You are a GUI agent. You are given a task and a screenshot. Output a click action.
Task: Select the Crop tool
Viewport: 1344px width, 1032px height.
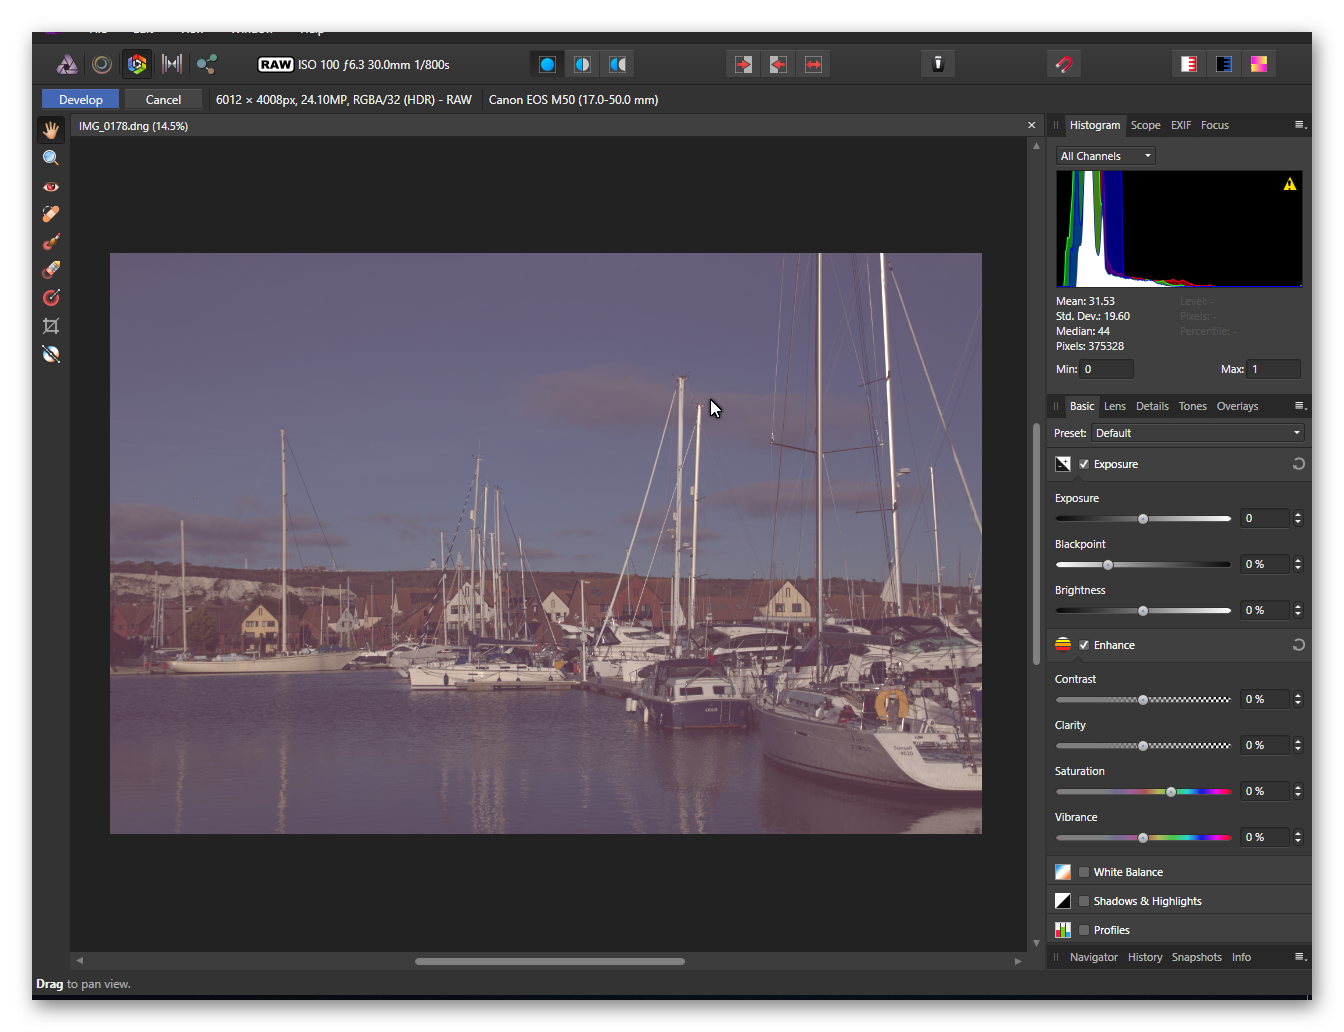pos(51,326)
